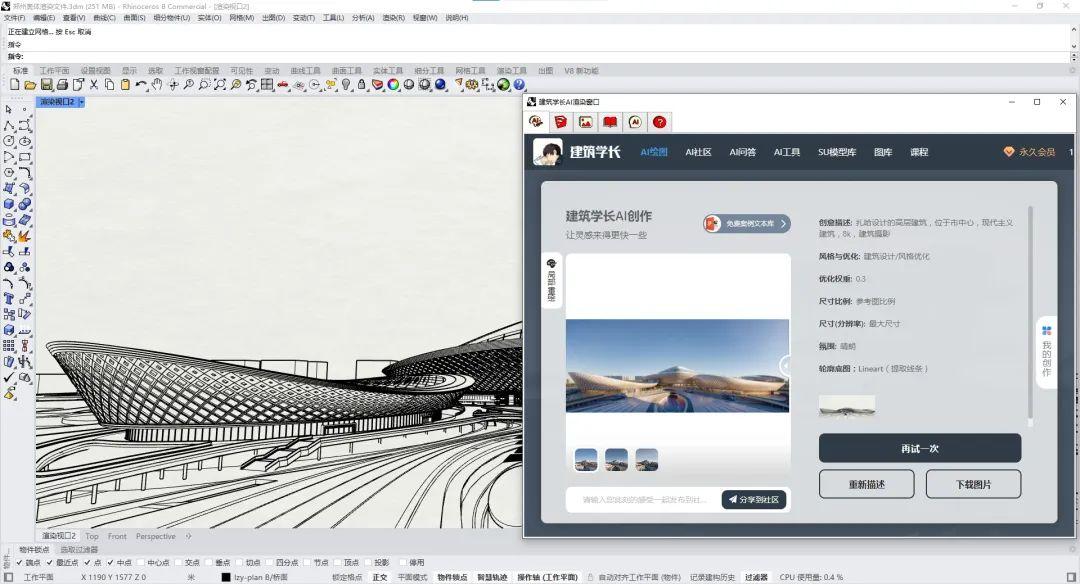Undo the last action with the arrow icon

[x=141, y=85]
